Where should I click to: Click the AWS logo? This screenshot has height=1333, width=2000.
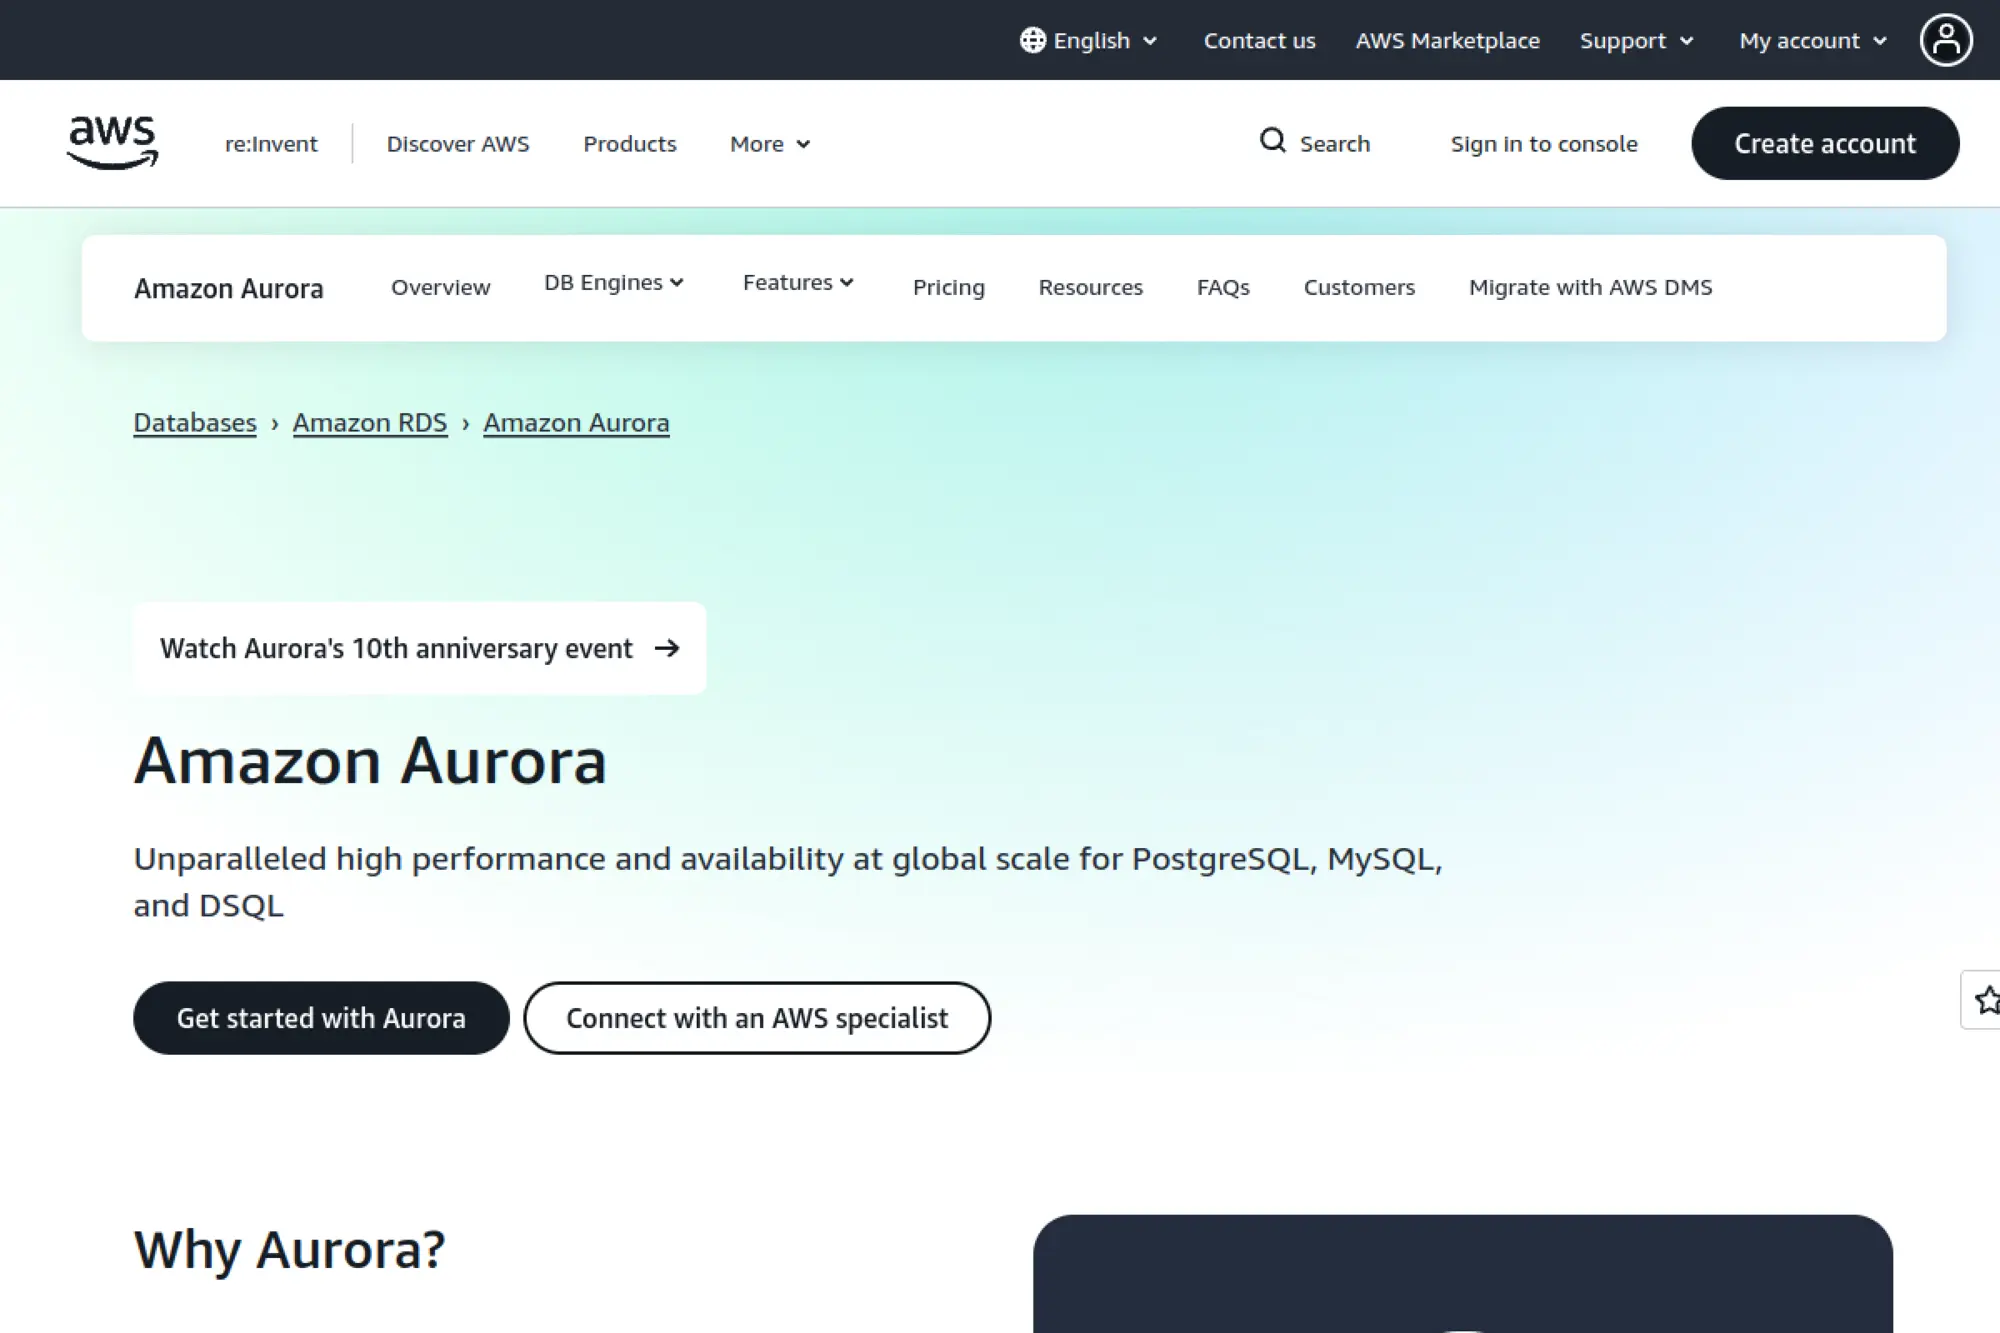pyautogui.click(x=112, y=142)
